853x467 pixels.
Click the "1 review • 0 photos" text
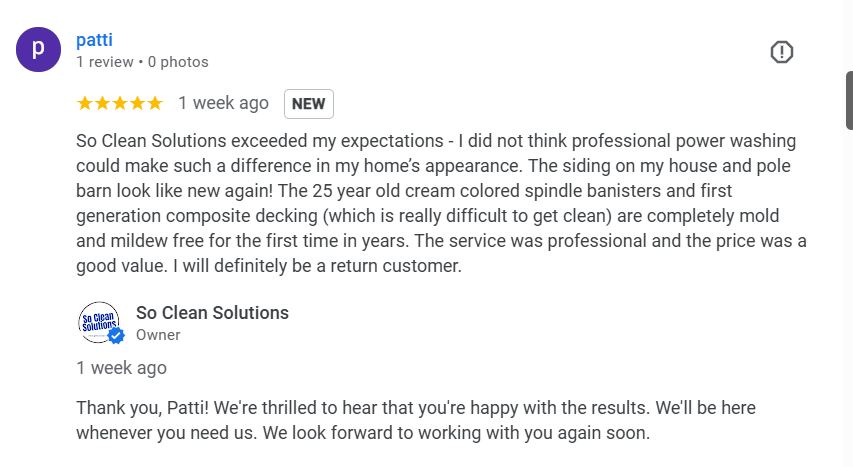point(142,62)
